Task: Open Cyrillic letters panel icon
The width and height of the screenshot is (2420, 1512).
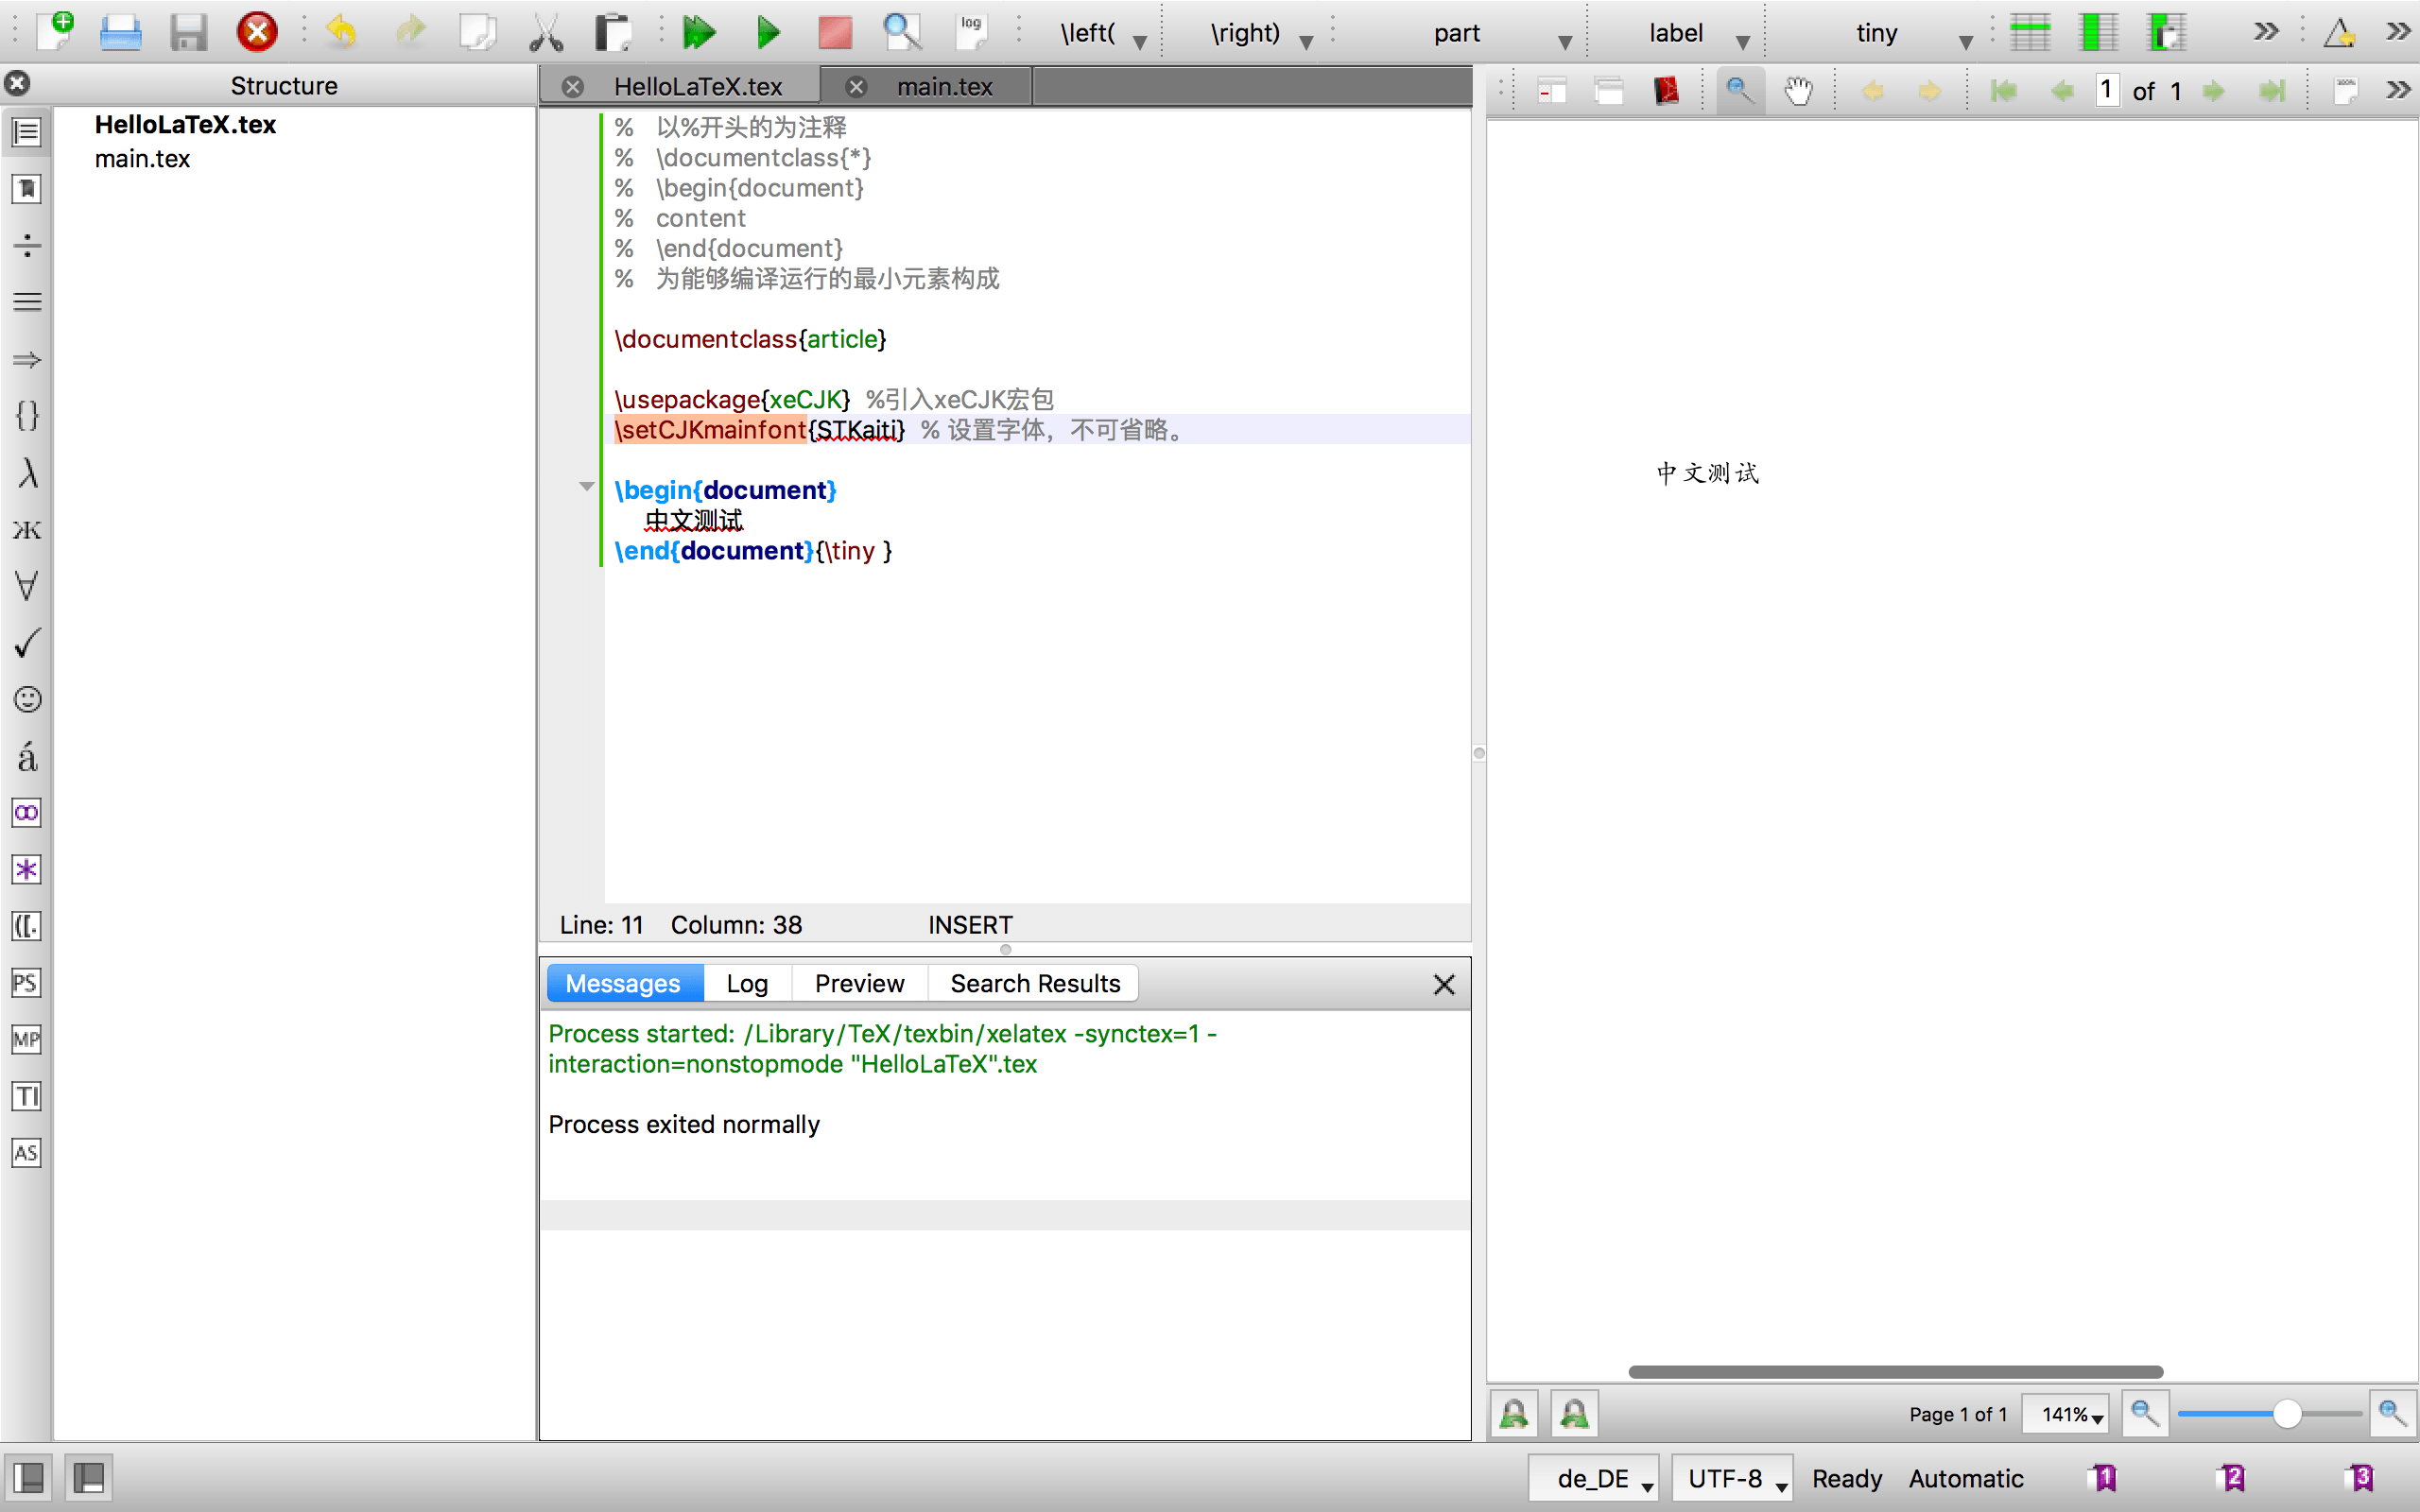Action: 27,529
